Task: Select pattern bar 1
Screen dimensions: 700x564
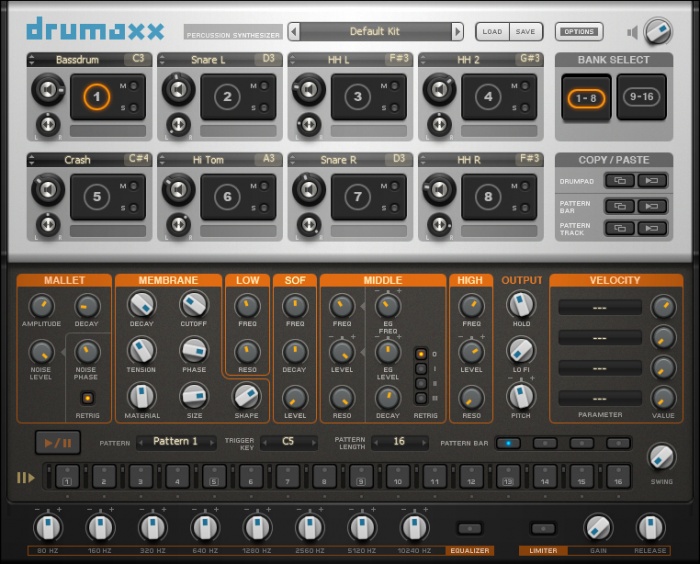Action: coord(508,443)
